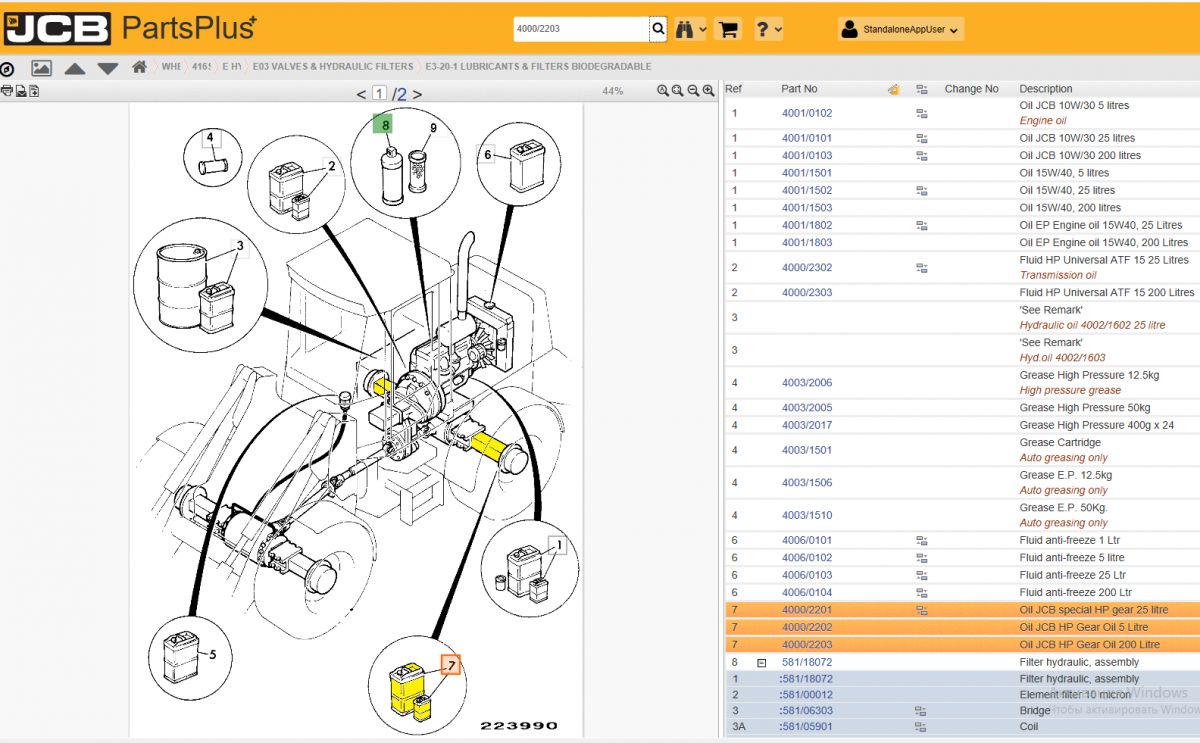This screenshot has height=743, width=1200.
Task: Click the Change No column header
Action: pos(971,89)
